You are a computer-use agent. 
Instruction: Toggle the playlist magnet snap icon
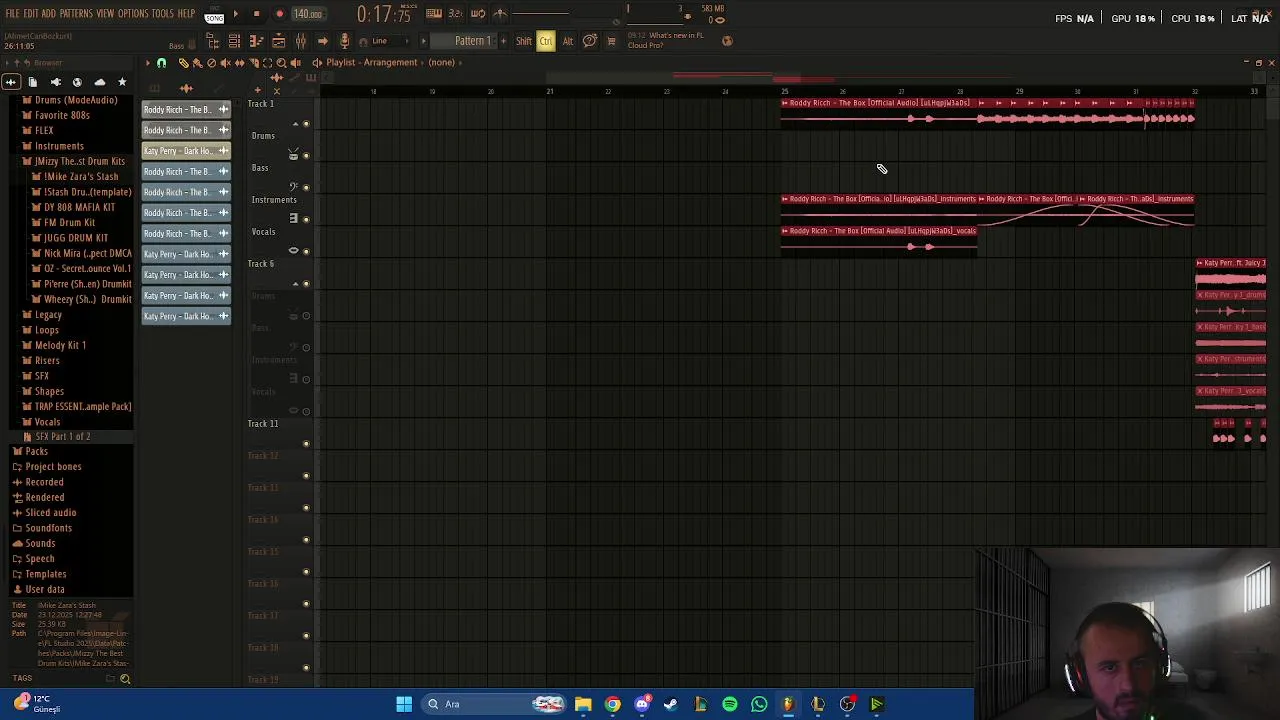[162, 63]
